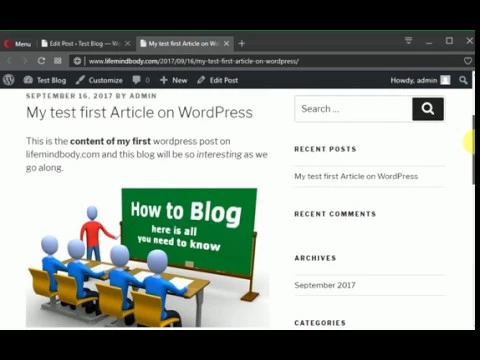Screen dimensions: 480x360
Task: Click the Recent Comments heading
Action: (335, 214)
